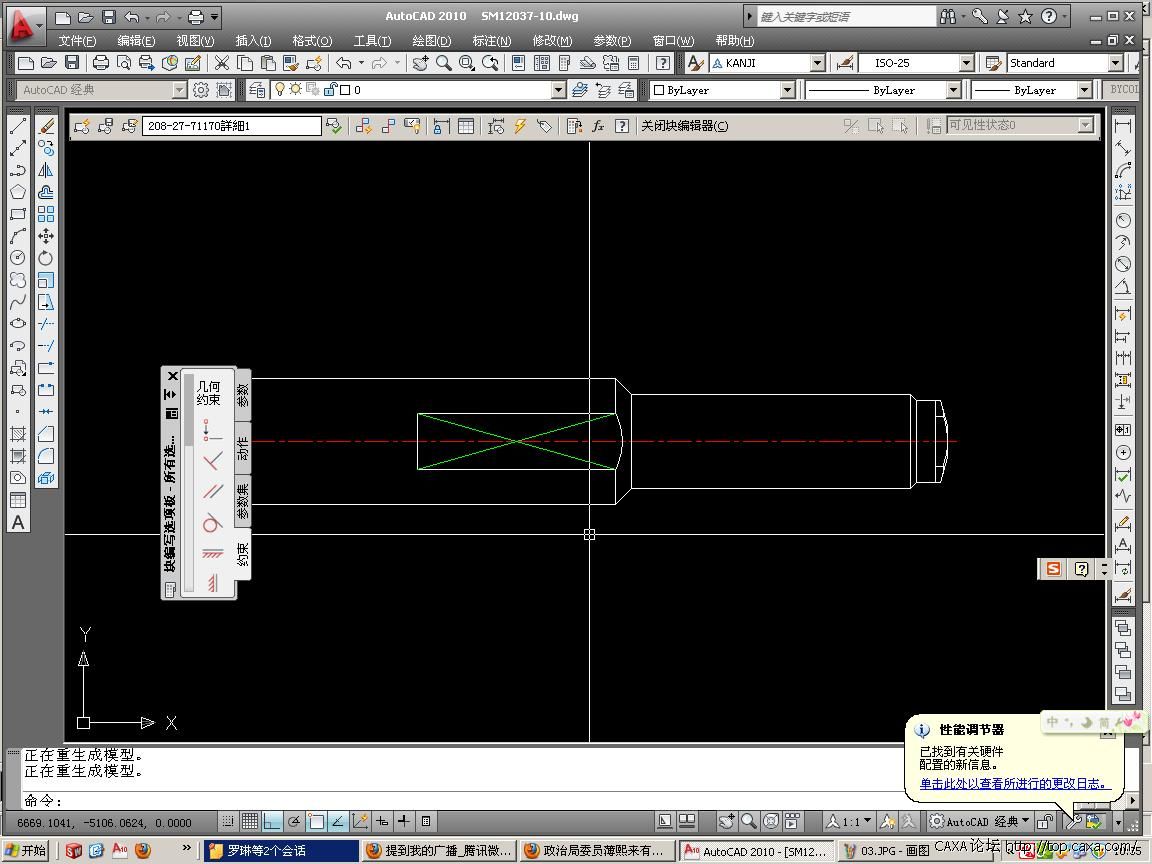This screenshot has width=1152, height=864.
Task: Open the 绘图(D) menu
Action: click(431, 41)
